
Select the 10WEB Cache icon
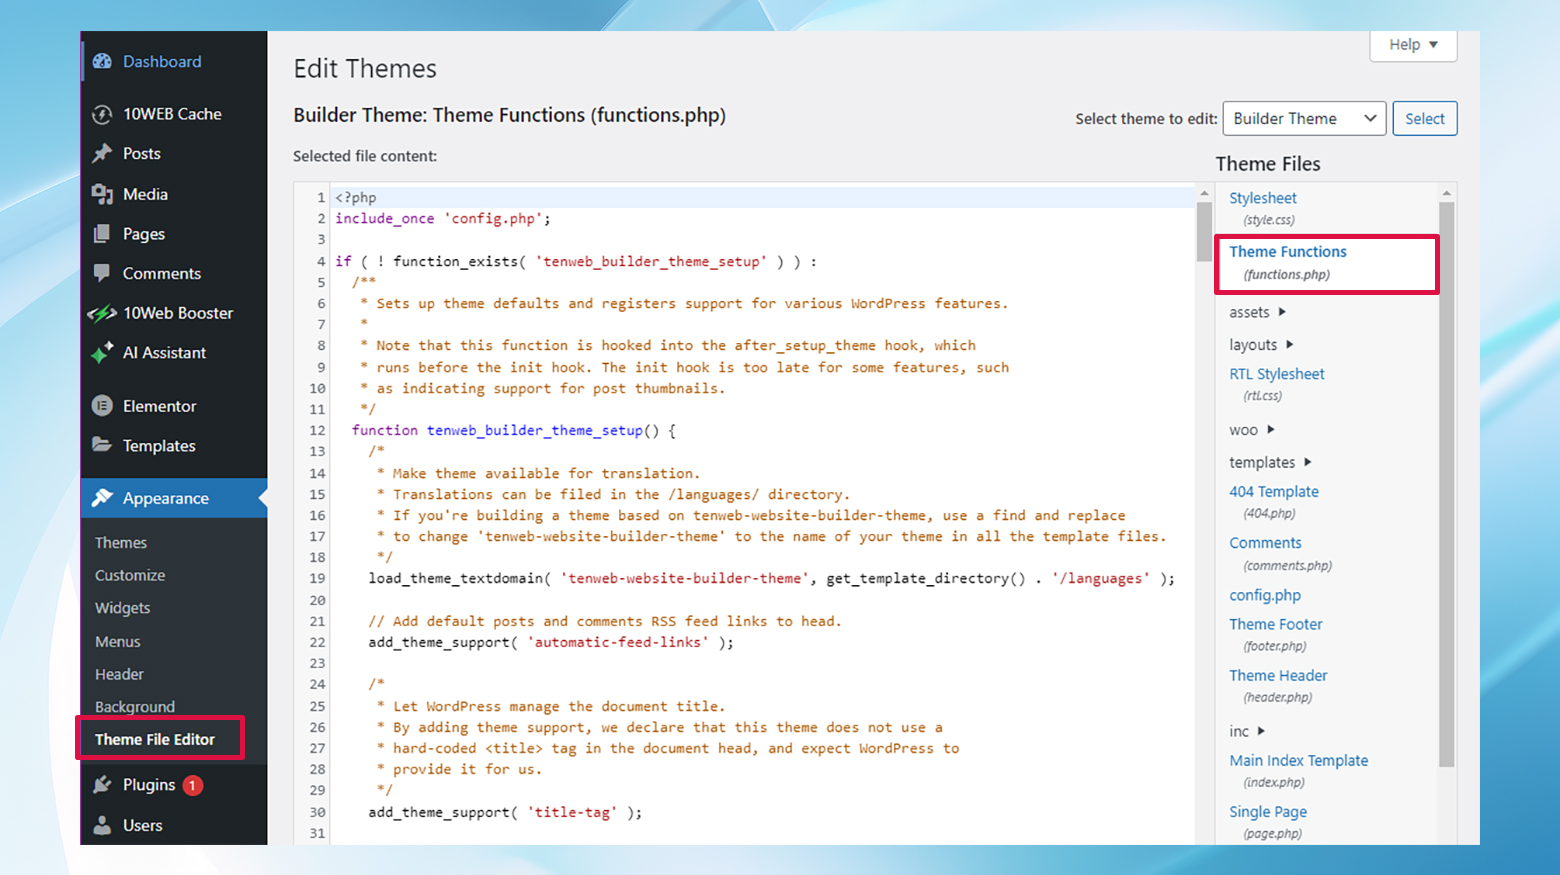pos(102,113)
